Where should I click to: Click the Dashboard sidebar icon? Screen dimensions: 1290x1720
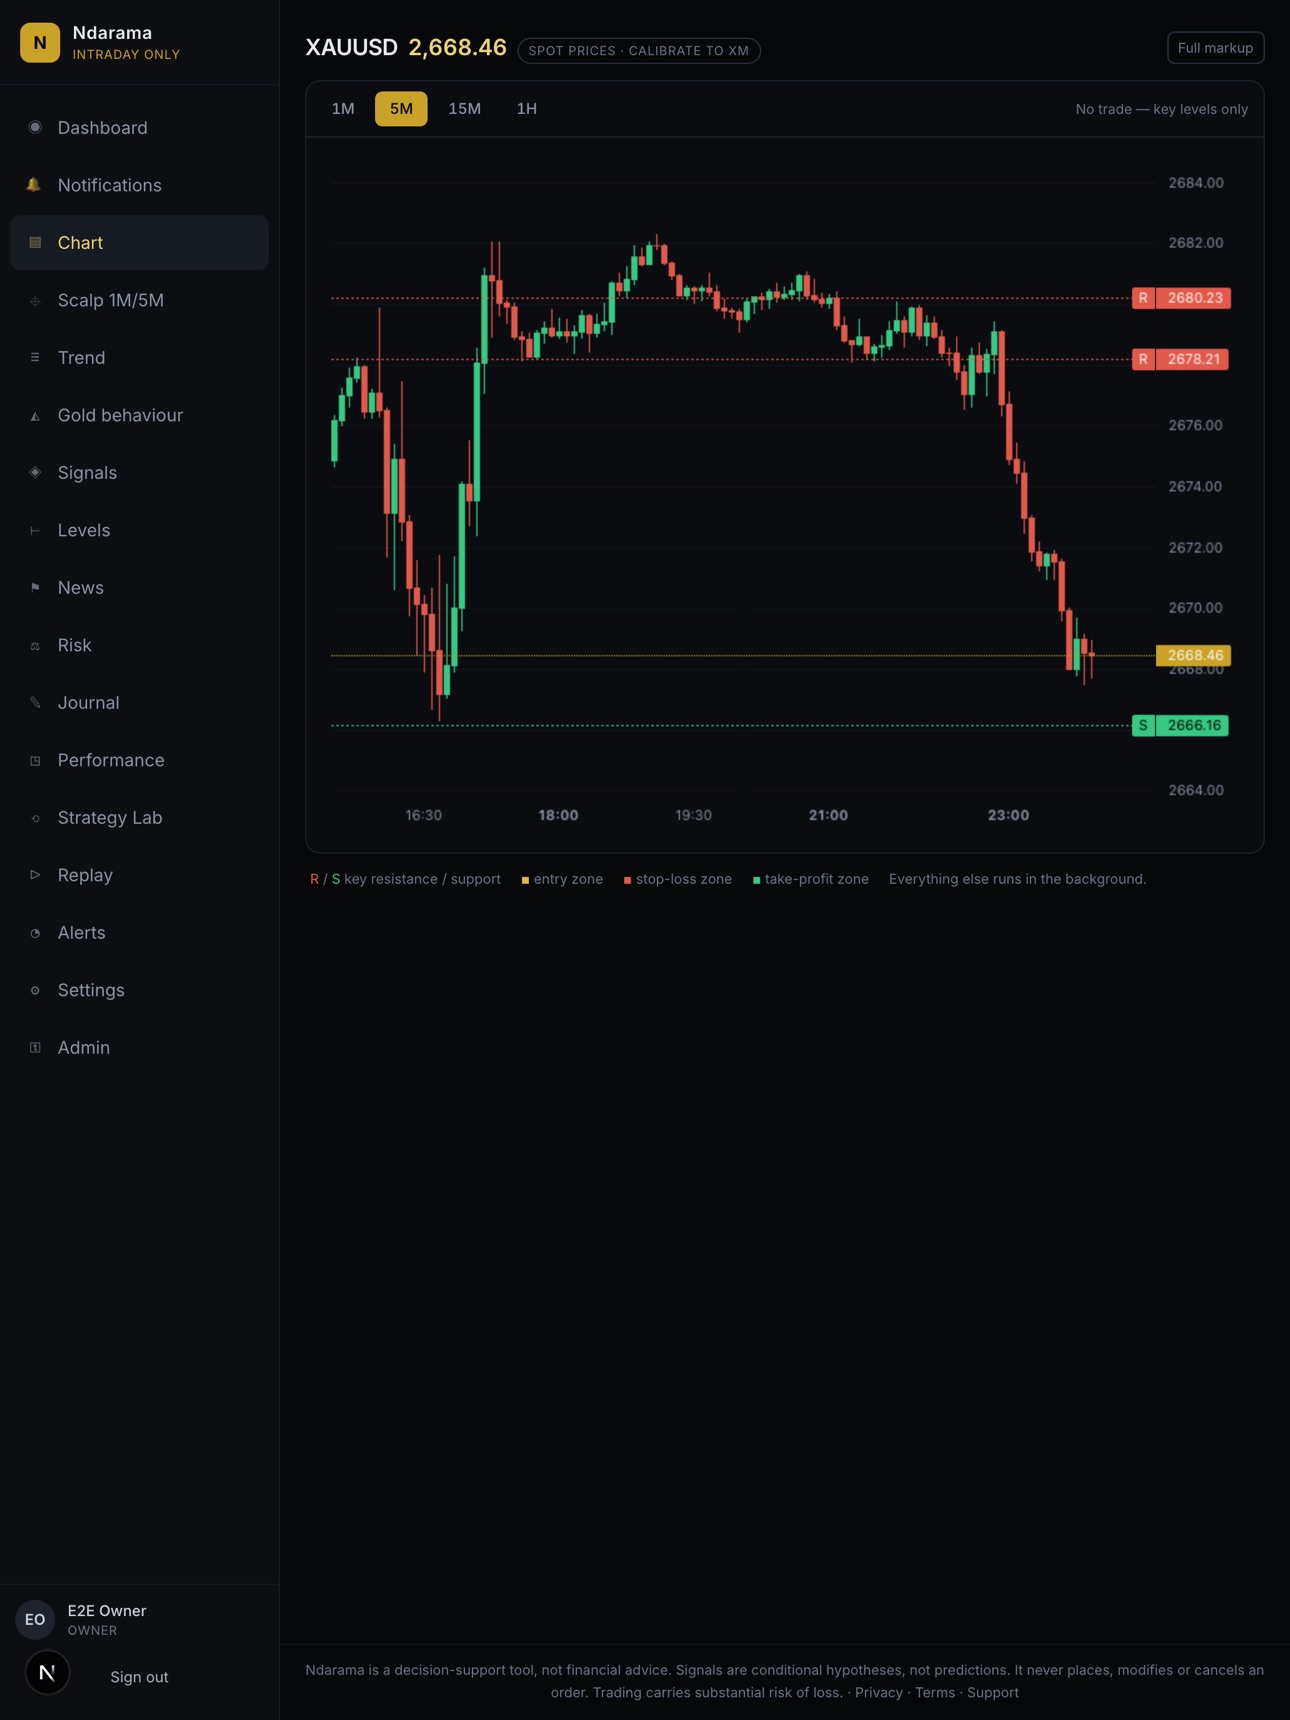[x=35, y=127]
